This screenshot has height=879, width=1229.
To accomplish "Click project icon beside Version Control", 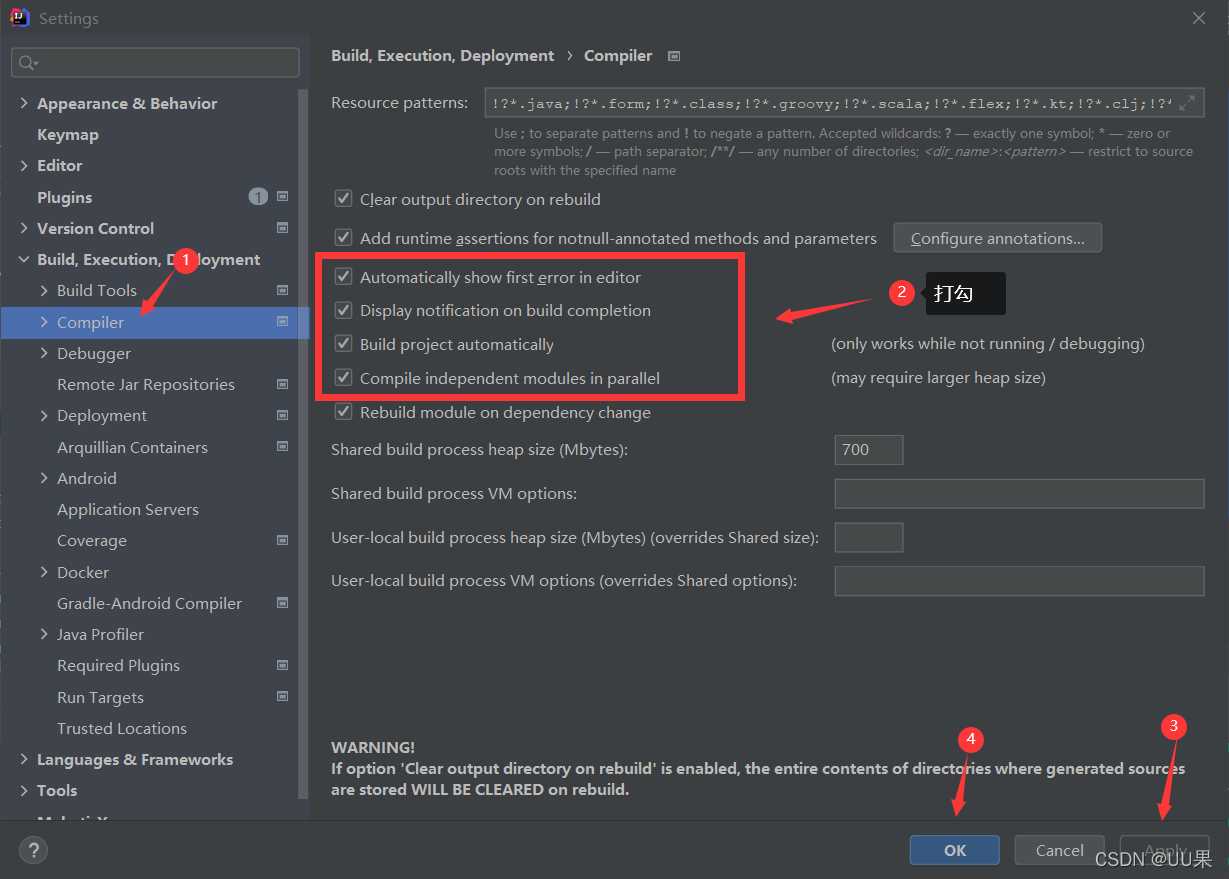I will [282, 228].
